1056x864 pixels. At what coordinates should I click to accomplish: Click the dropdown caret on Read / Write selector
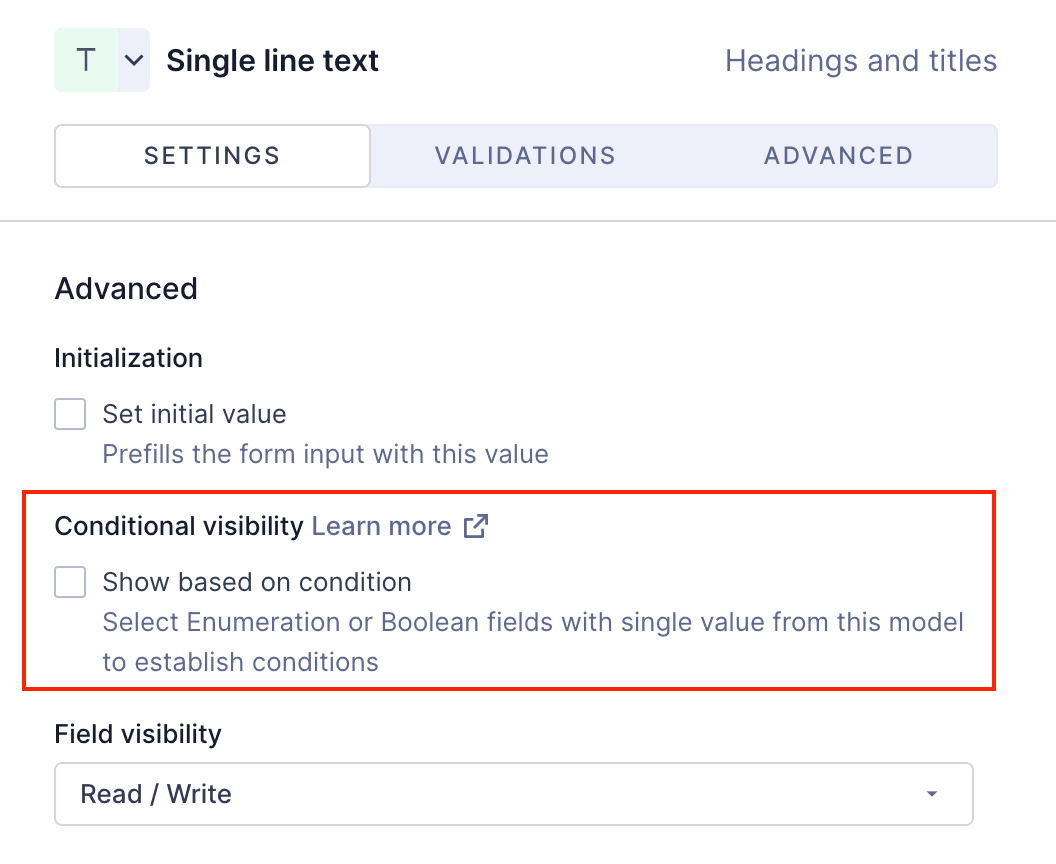tap(931, 793)
